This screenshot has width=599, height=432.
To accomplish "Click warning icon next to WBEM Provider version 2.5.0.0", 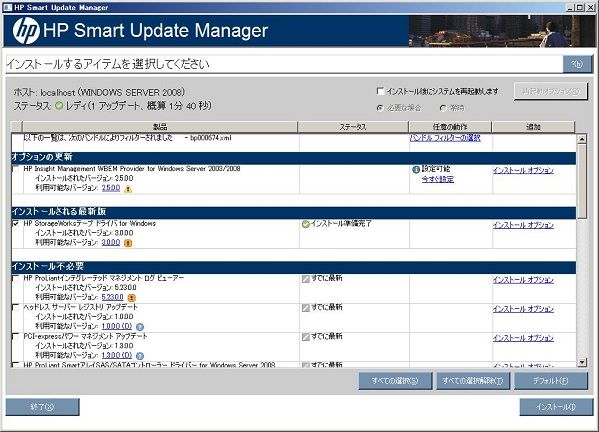I will [128, 189].
